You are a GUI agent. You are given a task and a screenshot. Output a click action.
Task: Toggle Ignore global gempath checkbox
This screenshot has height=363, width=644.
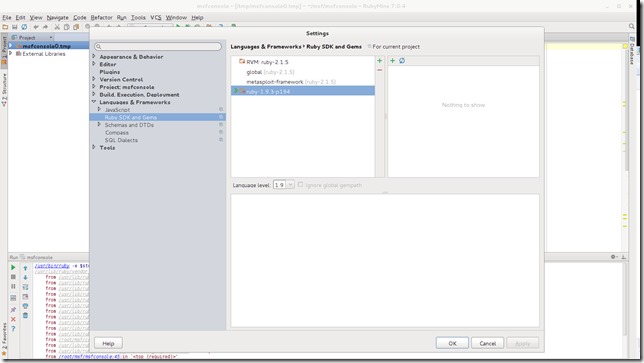point(300,185)
